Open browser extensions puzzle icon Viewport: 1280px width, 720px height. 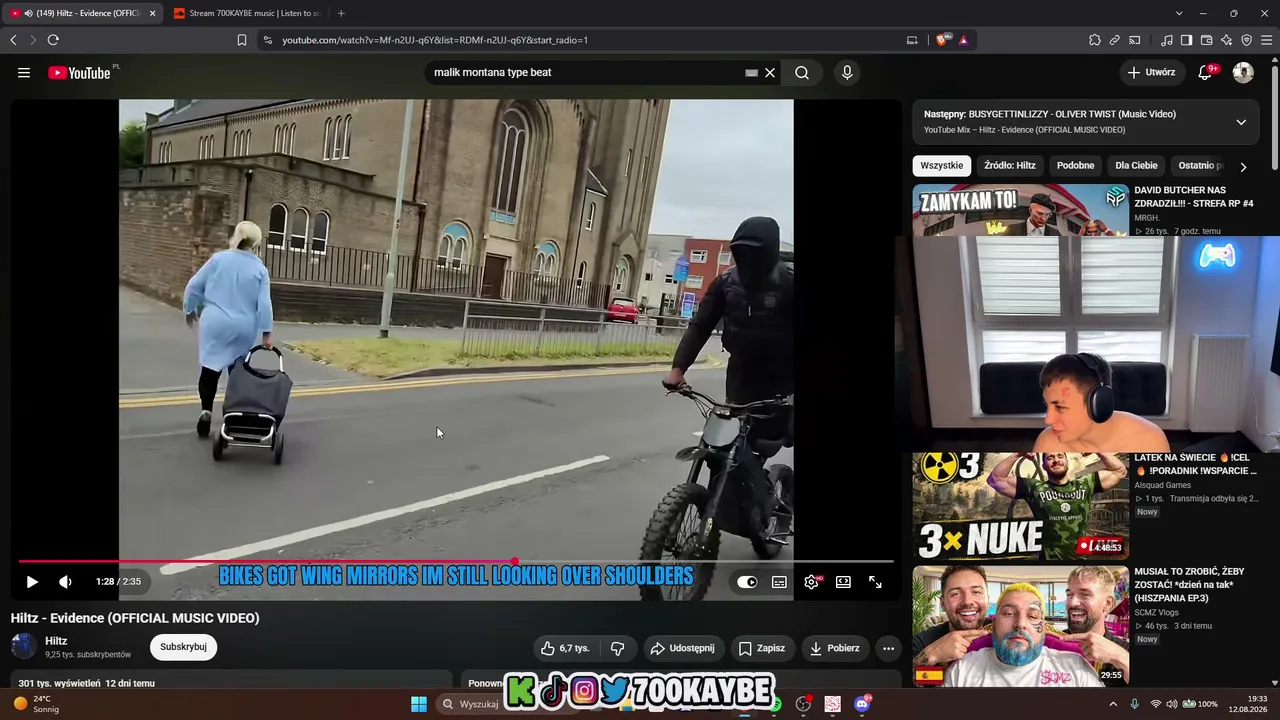click(x=1095, y=40)
